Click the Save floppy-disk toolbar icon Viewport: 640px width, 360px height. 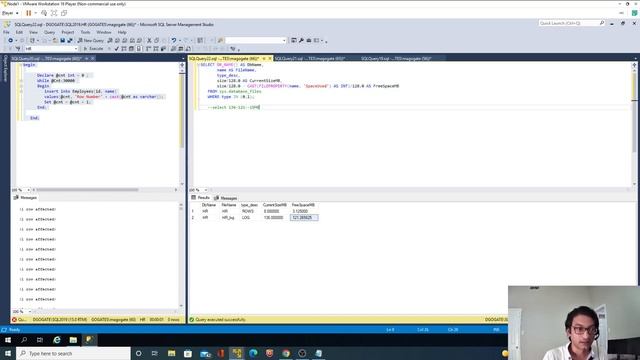click(x=62, y=40)
